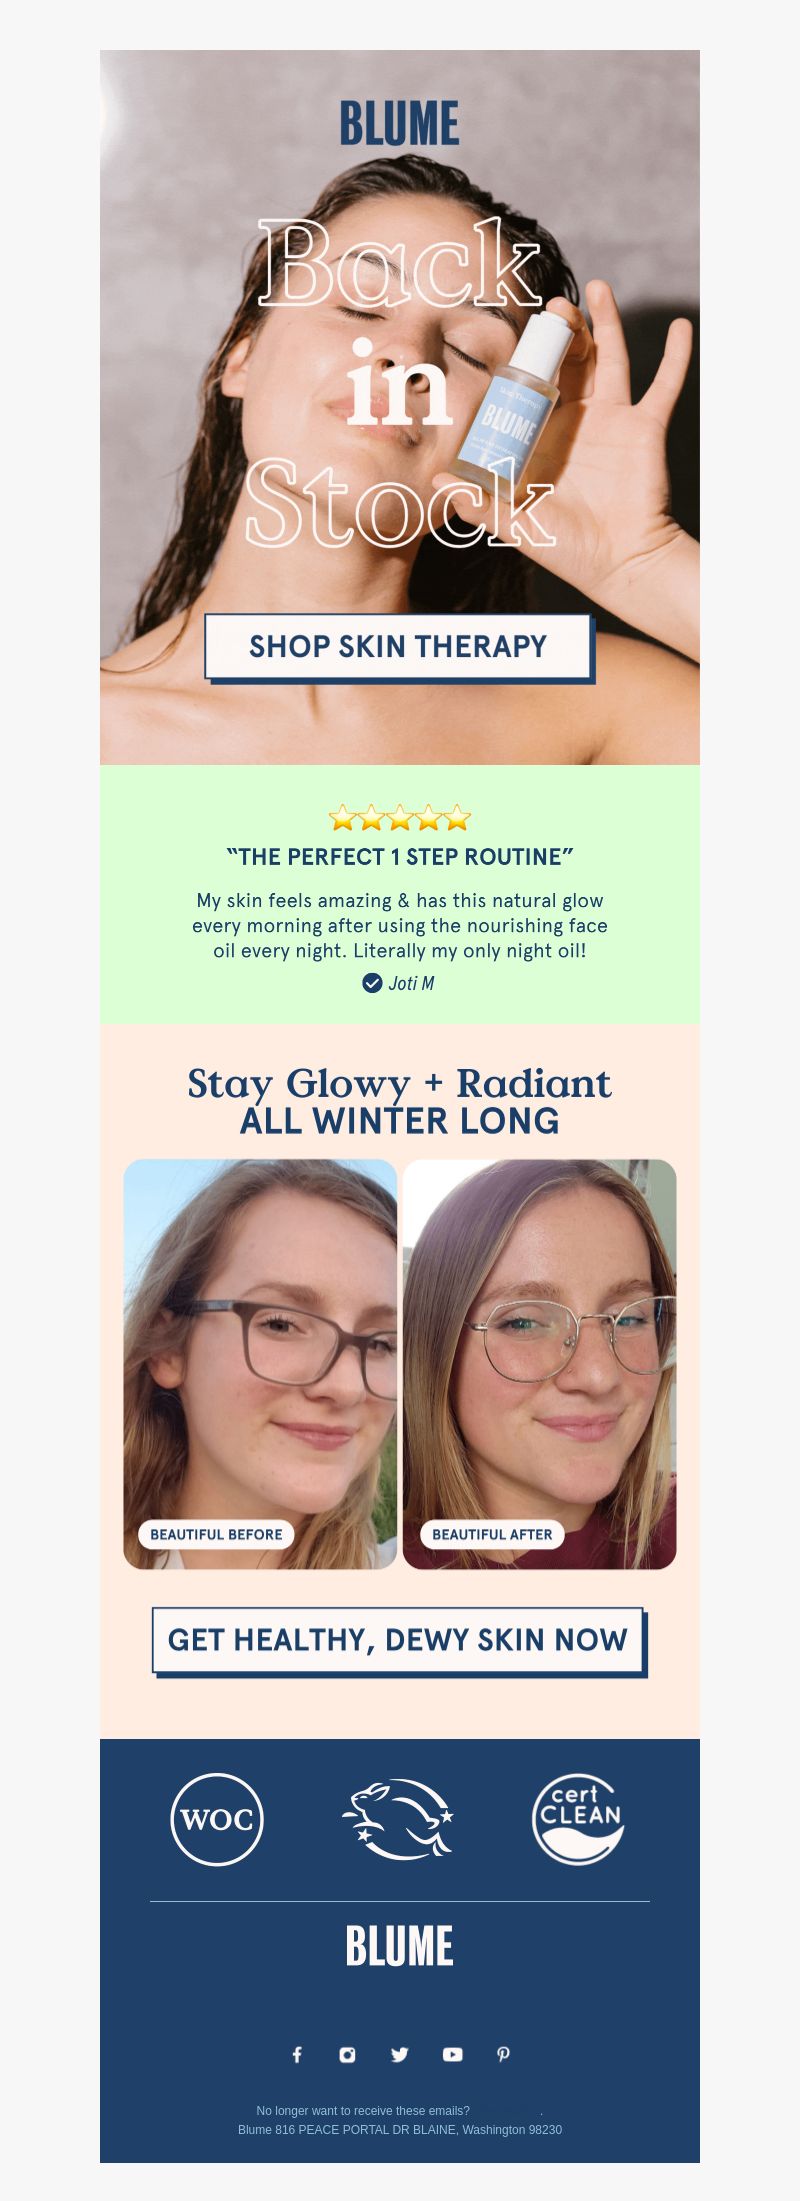Click the leaping bunny cruelty-free badge

pos(399,1819)
